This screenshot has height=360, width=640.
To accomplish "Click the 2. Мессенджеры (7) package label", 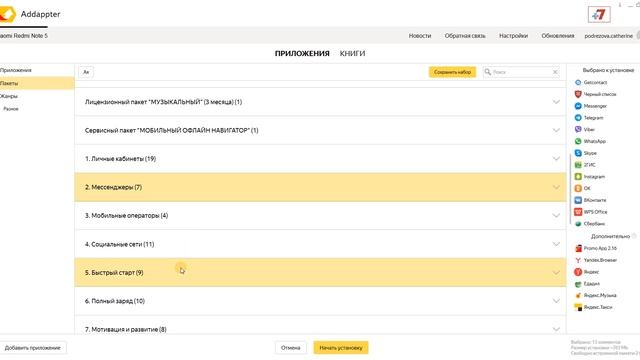I will pyautogui.click(x=113, y=187).
